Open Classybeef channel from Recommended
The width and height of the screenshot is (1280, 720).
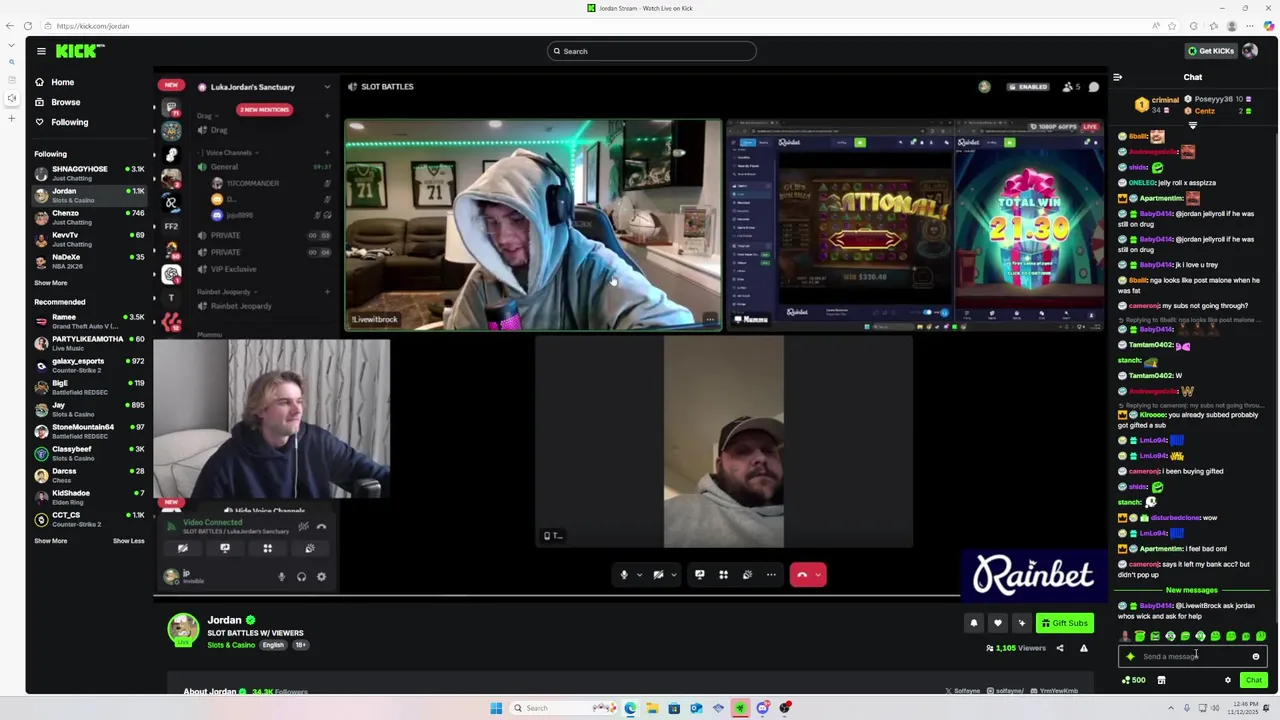point(89,453)
